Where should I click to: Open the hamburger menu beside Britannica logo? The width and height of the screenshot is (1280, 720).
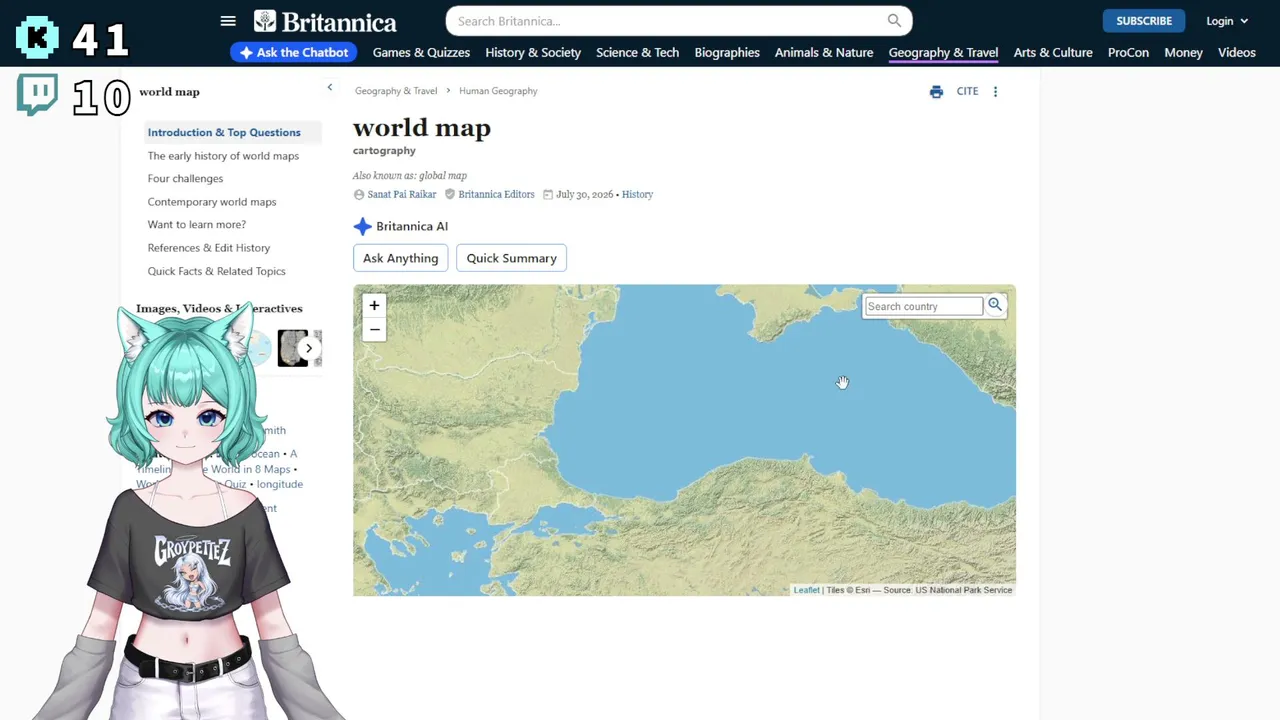point(228,21)
